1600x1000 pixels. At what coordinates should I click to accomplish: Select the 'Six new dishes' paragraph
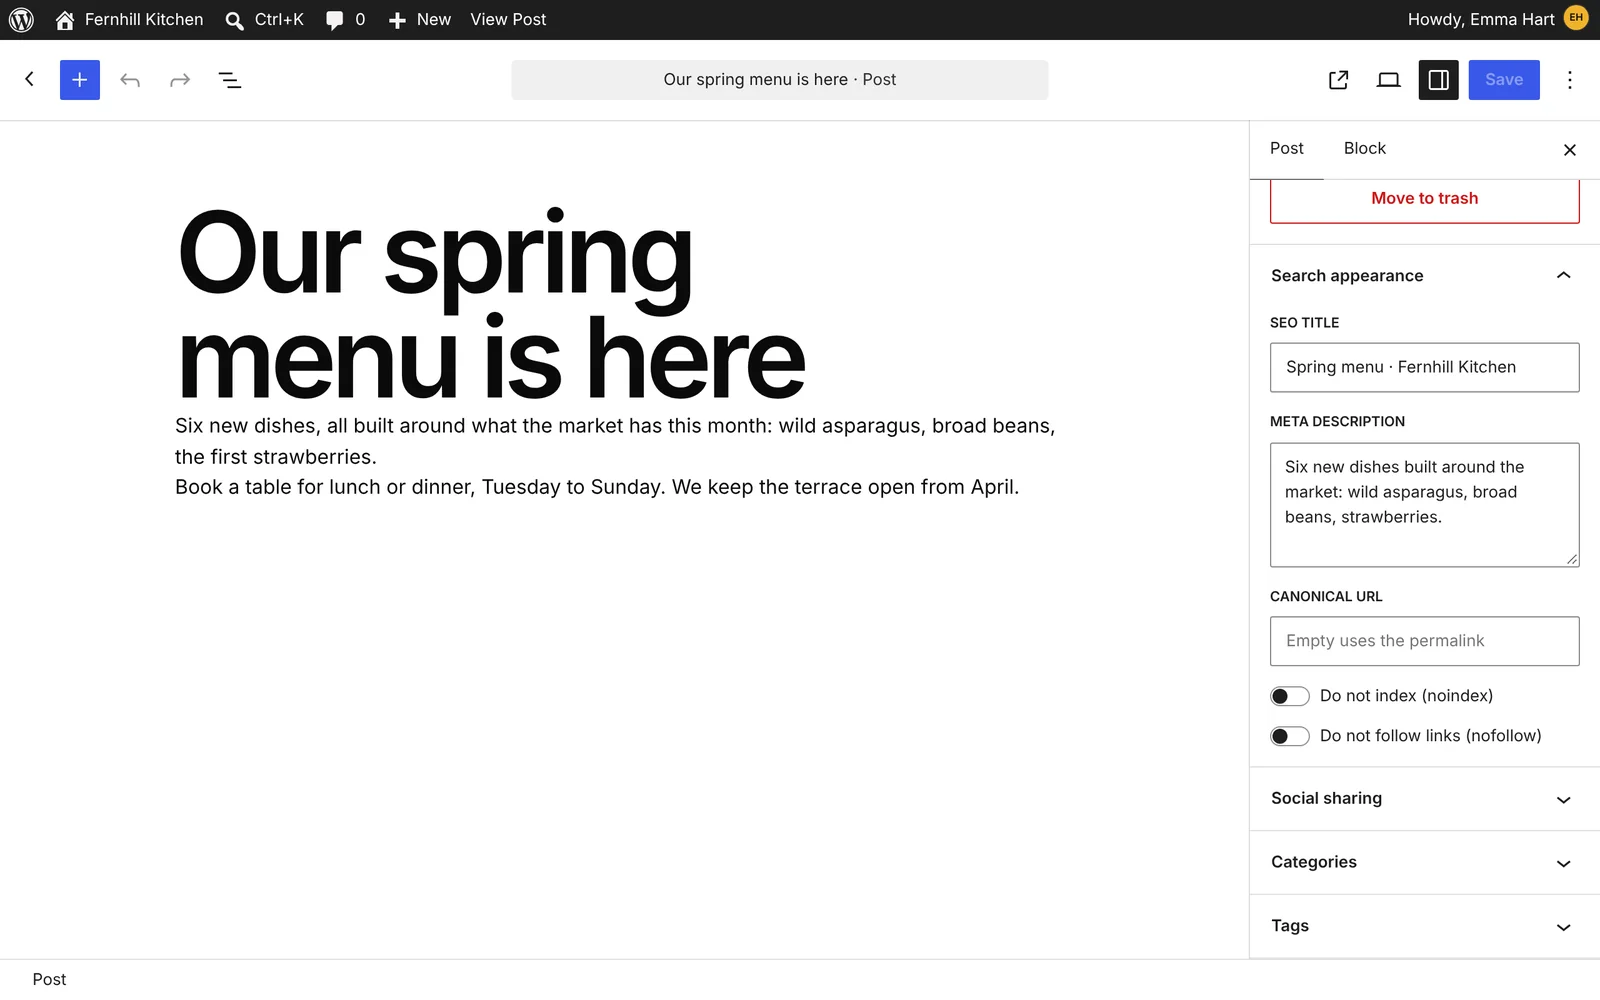[615, 441]
